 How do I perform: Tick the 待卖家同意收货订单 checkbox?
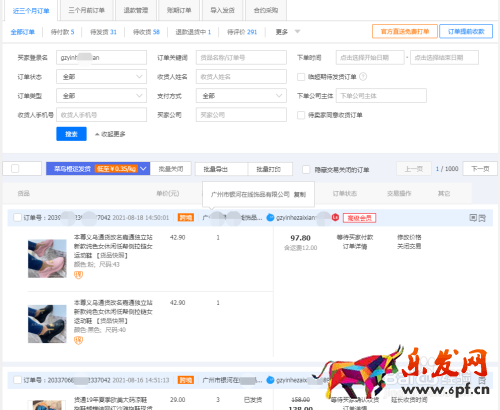coord(301,115)
